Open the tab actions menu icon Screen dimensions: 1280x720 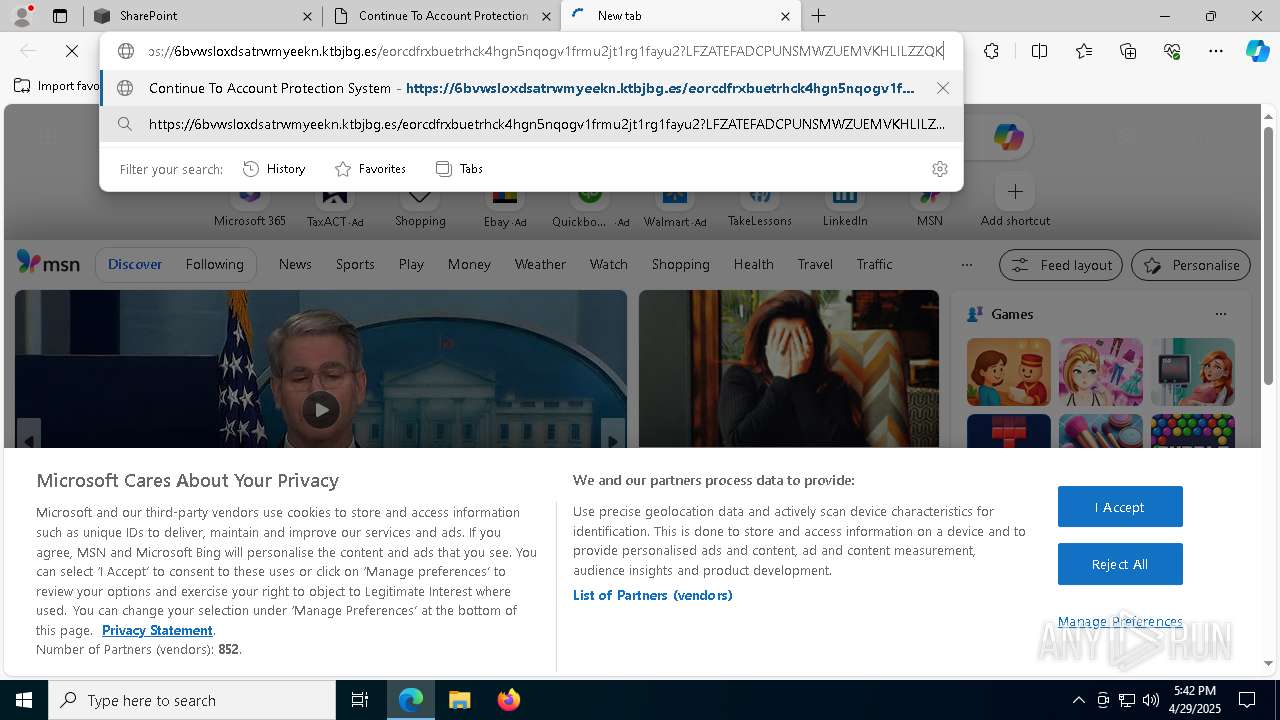[x=60, y=16]
